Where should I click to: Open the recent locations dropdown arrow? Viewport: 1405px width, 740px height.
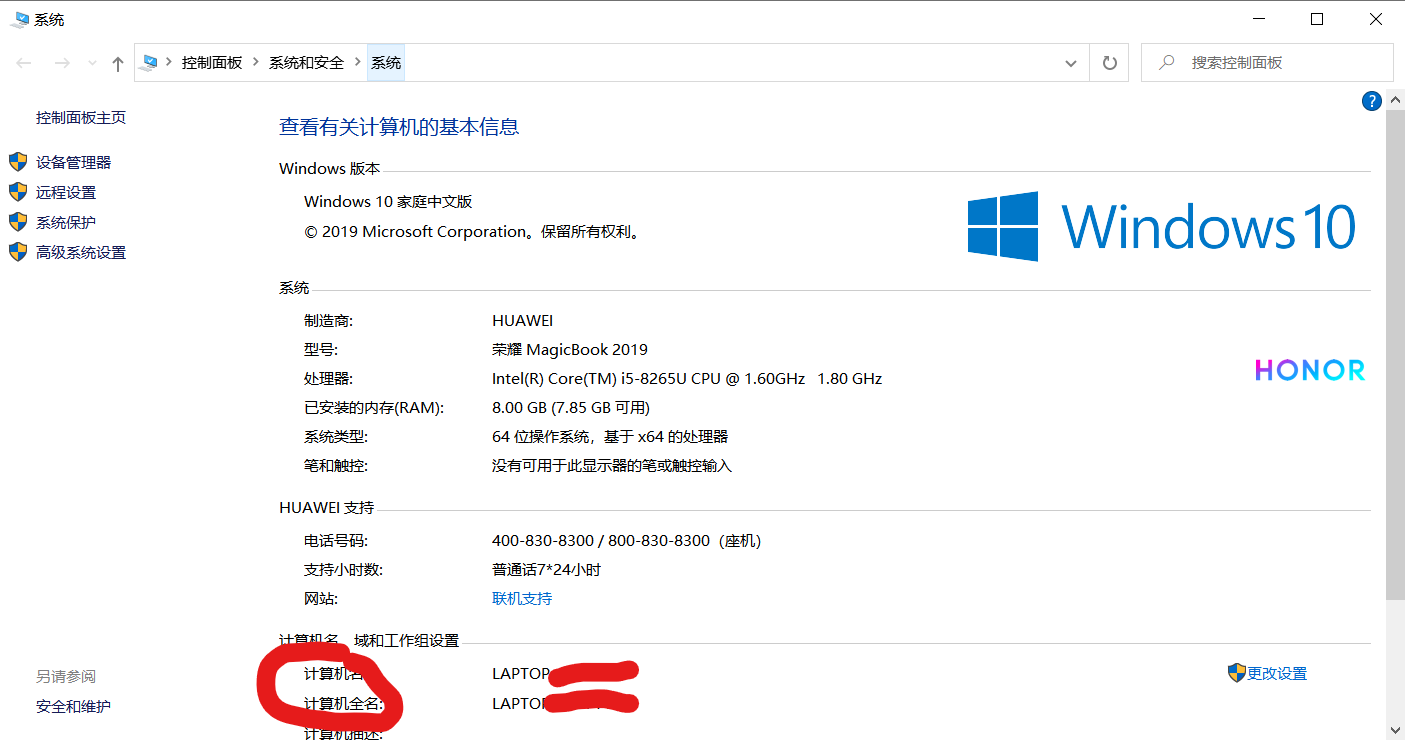pyautogui.click(x=92, y=63)
